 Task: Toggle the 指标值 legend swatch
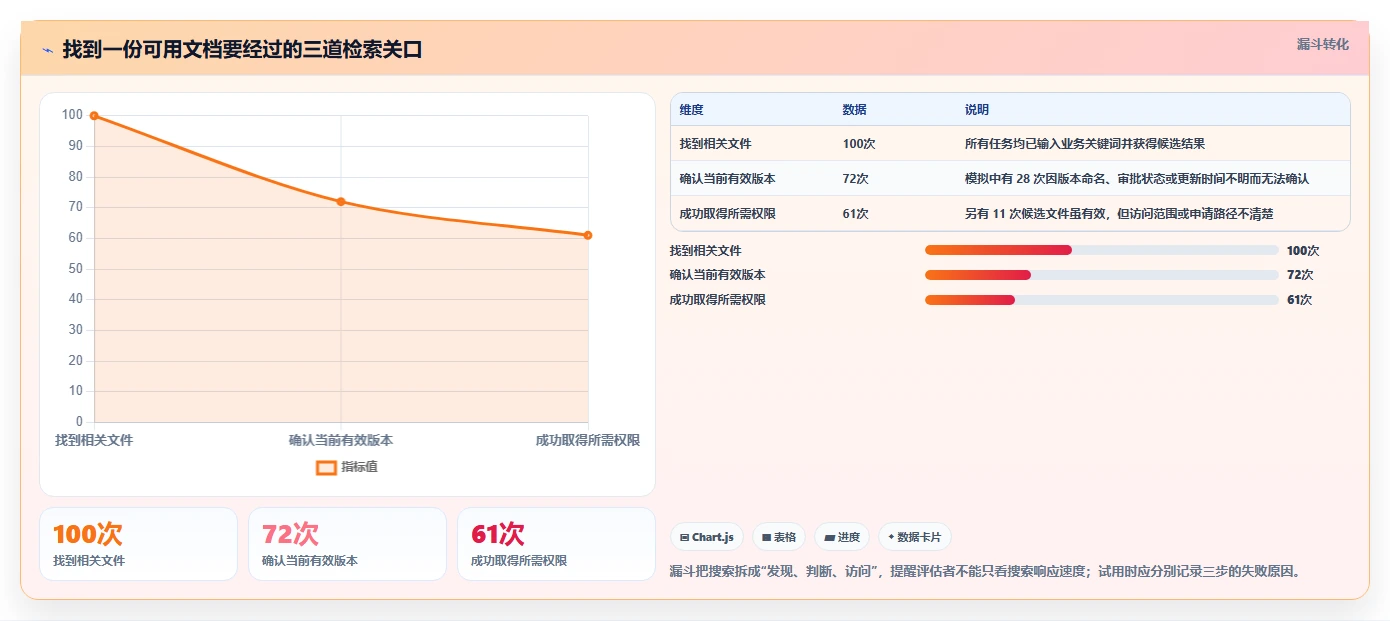pos(326,467)
